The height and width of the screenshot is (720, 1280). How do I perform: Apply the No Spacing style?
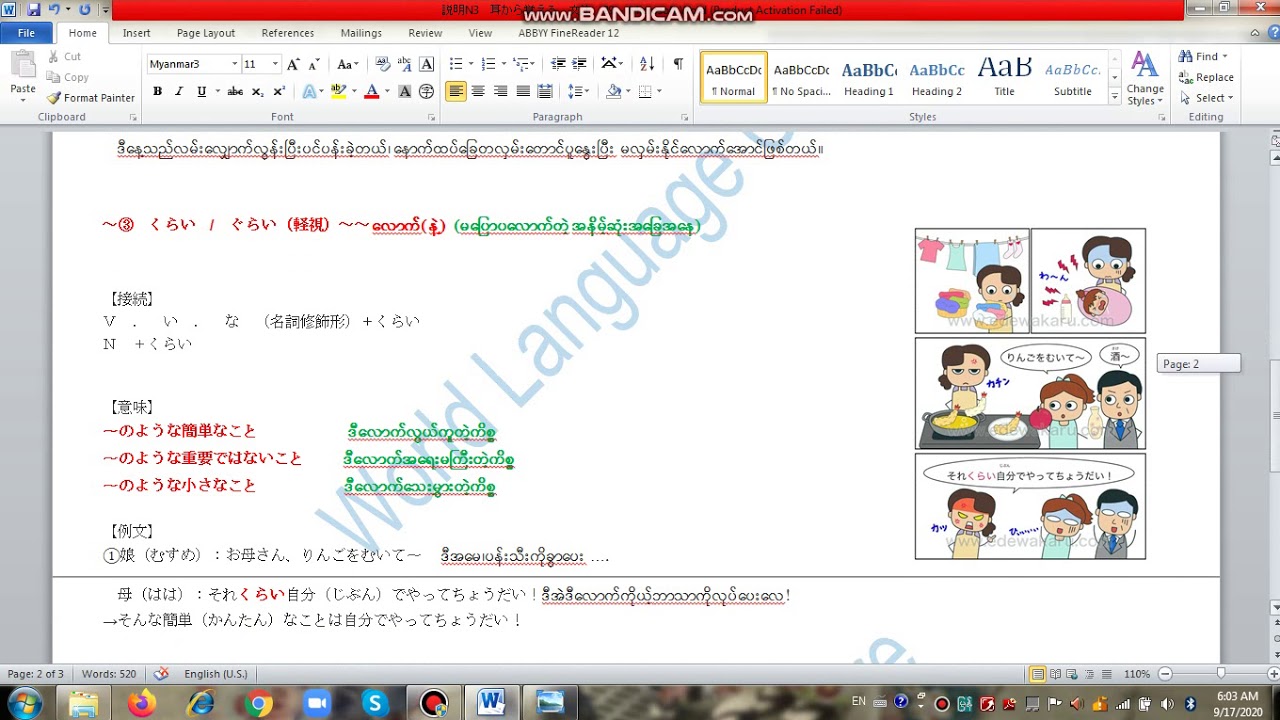coord(802,78)
